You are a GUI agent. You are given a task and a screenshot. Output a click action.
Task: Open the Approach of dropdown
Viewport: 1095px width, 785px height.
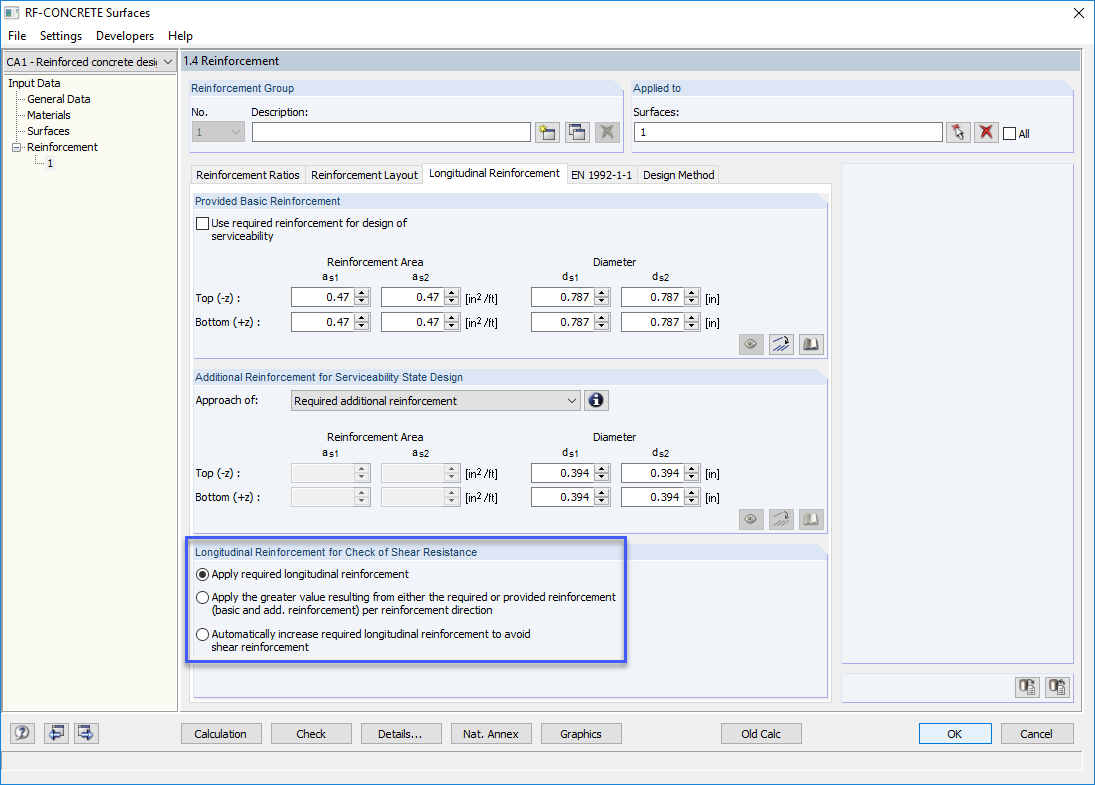click(571, 400)
